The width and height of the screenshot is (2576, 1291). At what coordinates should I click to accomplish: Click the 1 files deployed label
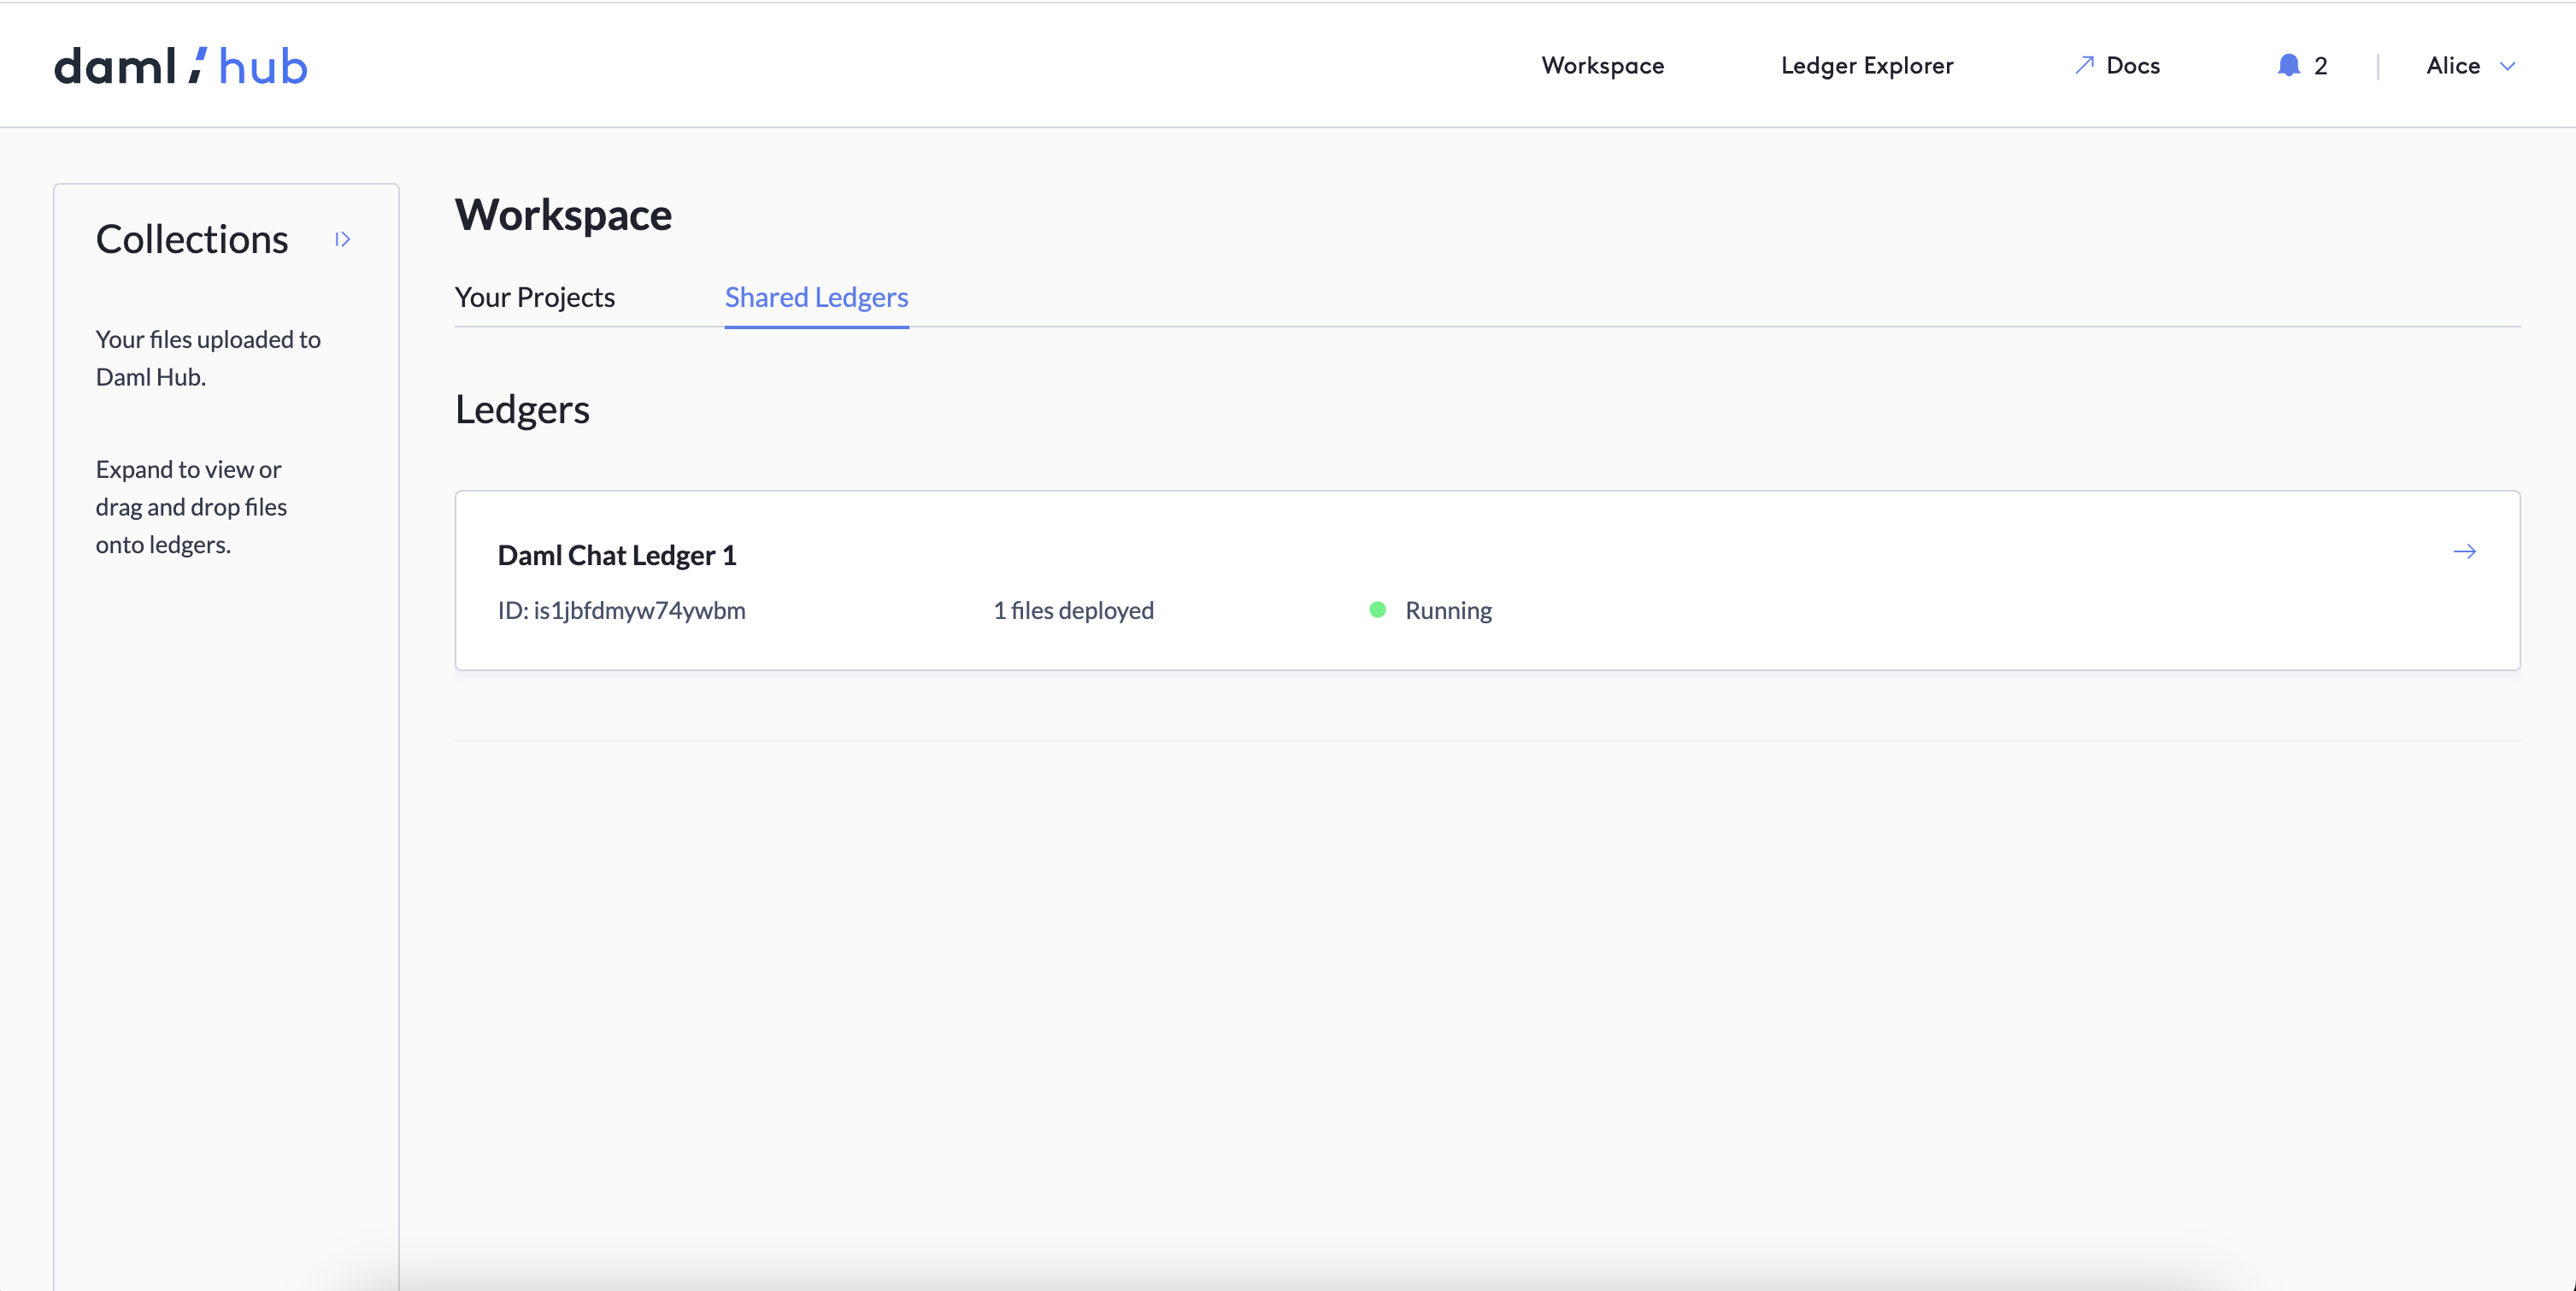point(1073,610)
